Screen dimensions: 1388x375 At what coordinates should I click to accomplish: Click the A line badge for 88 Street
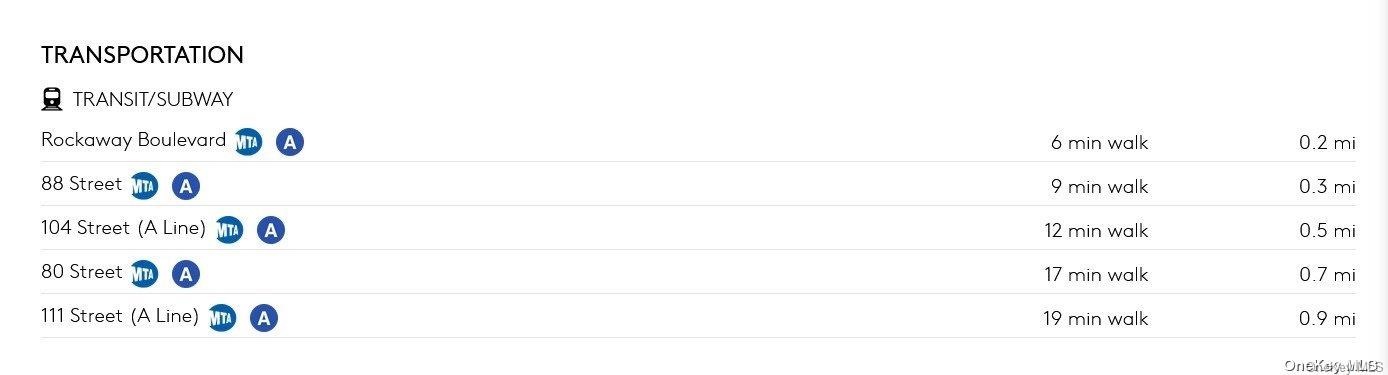[186, 186]
